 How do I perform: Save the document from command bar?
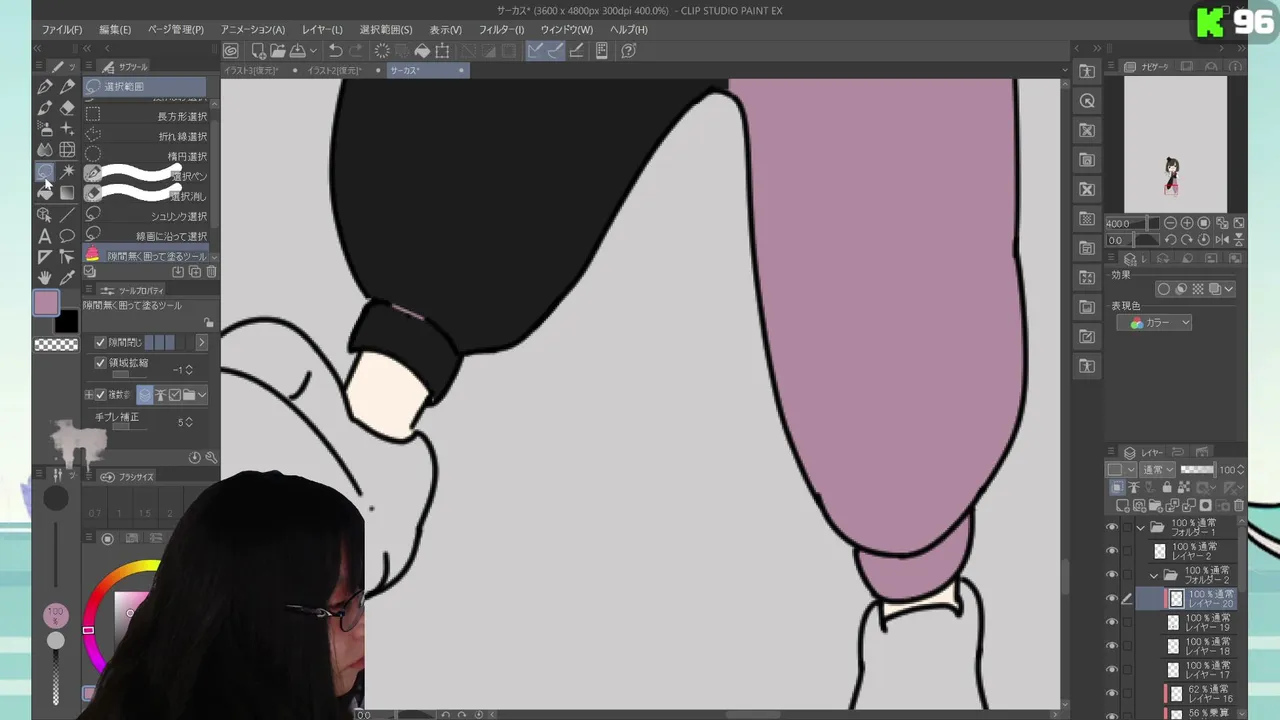pyautogui.click(x=297, y=51)
